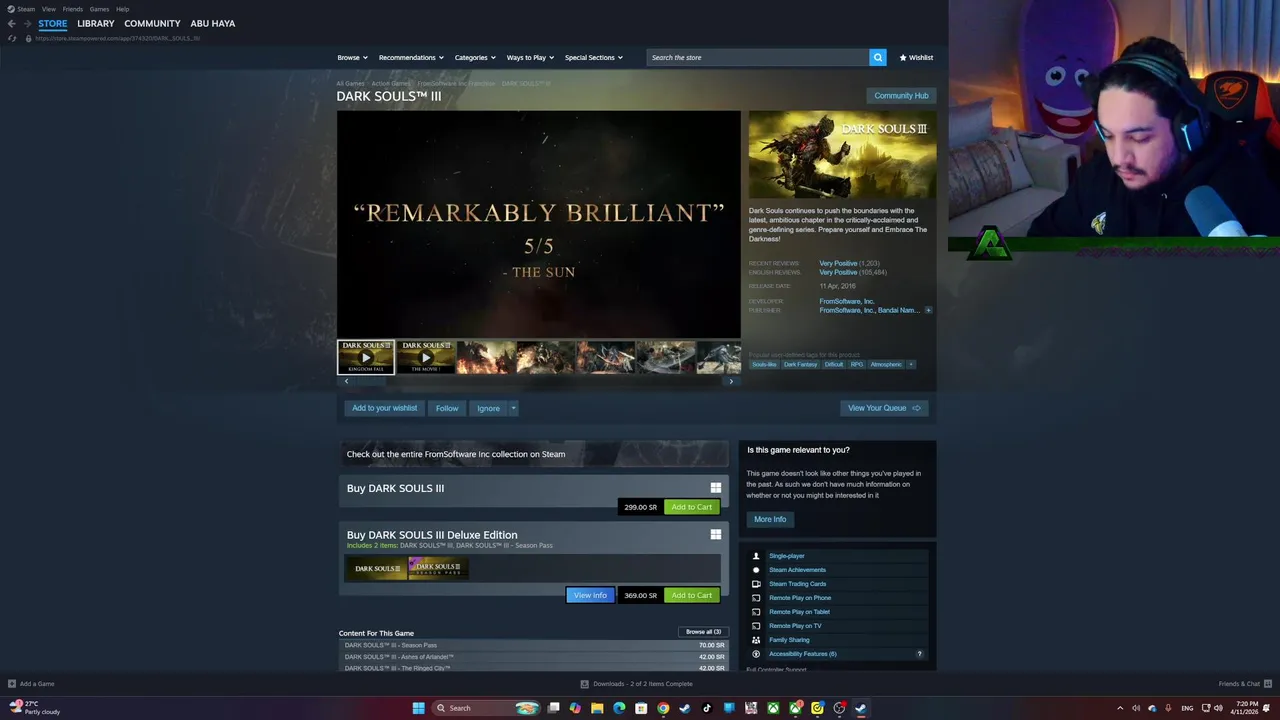The image size is (1280, 720).
Task: Click View Your Queue
Action: point(884,408)
